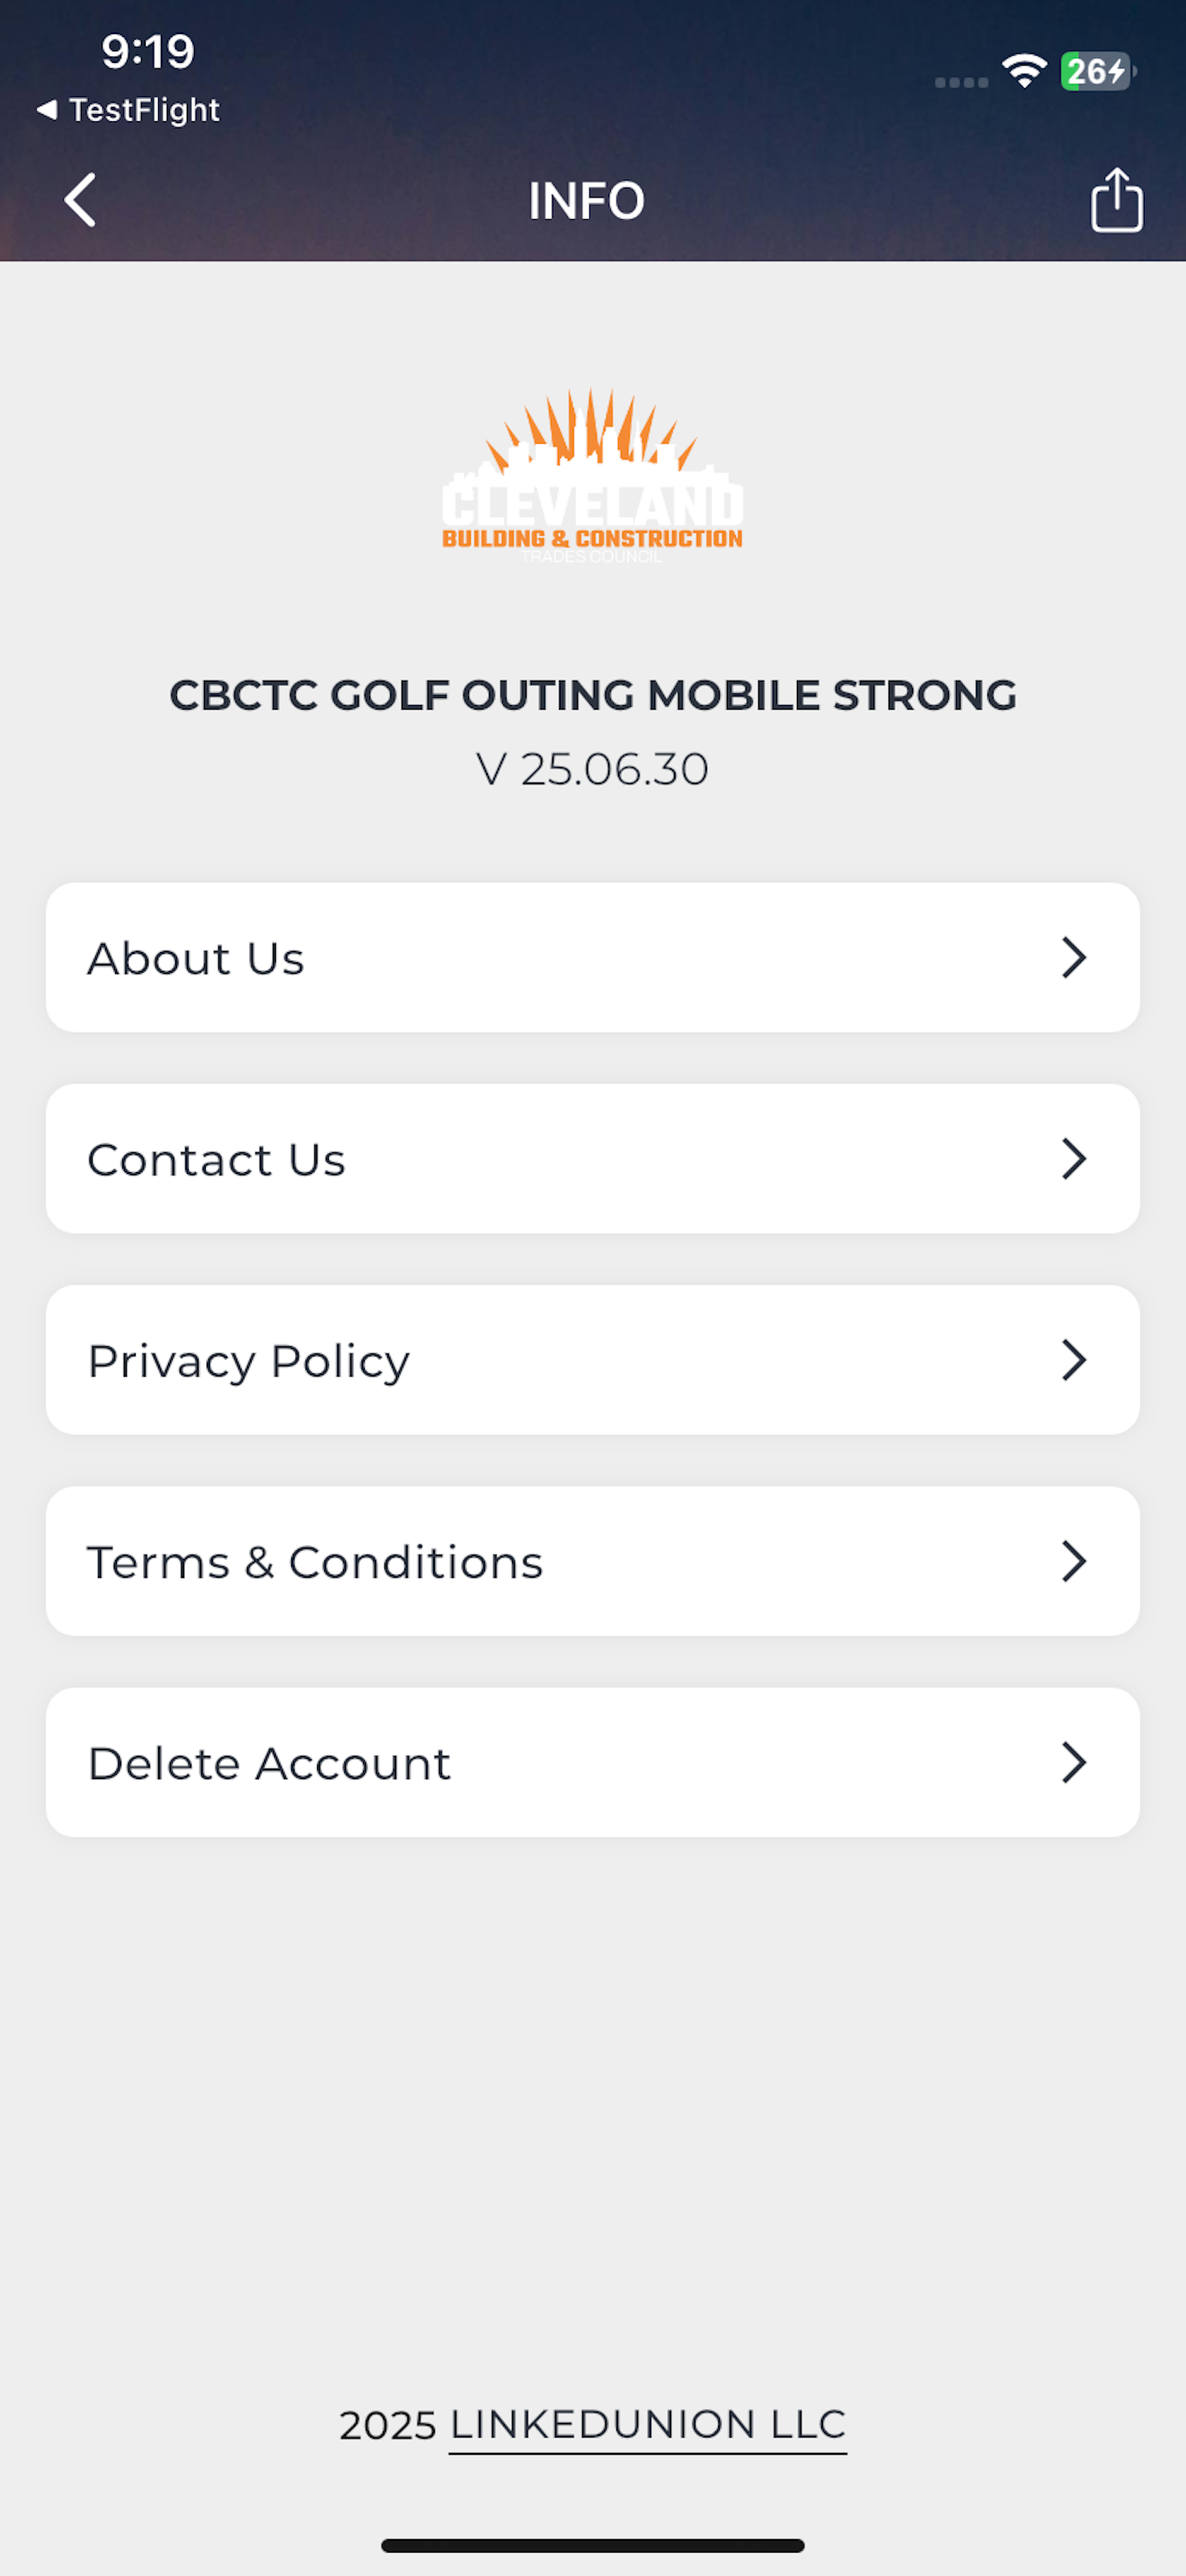Viewport: 1186px width, 2576px height.
Task: Open the Contact Us row
Action: (592, 1158)
